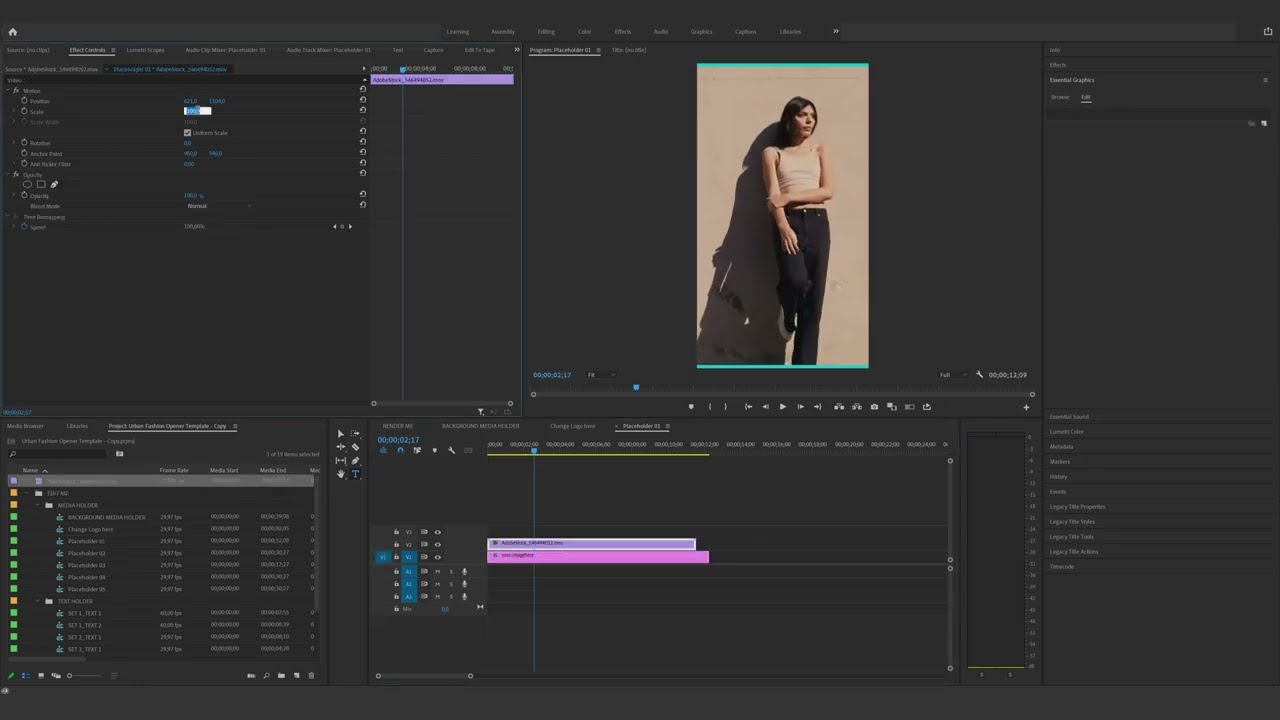This screenshot has height=720, width=1280.
Task: Open the Lumetri Scopes tab
Action: pyautogui.click(x=145, y=50)
